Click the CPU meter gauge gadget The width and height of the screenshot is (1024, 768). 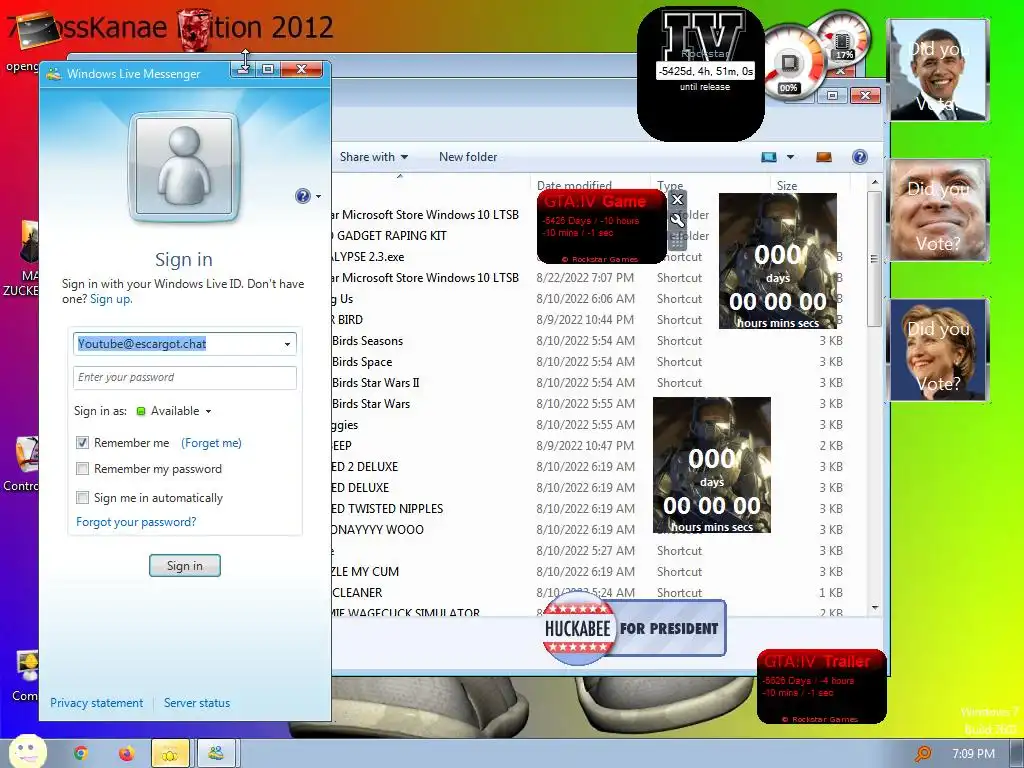point(791,63)
